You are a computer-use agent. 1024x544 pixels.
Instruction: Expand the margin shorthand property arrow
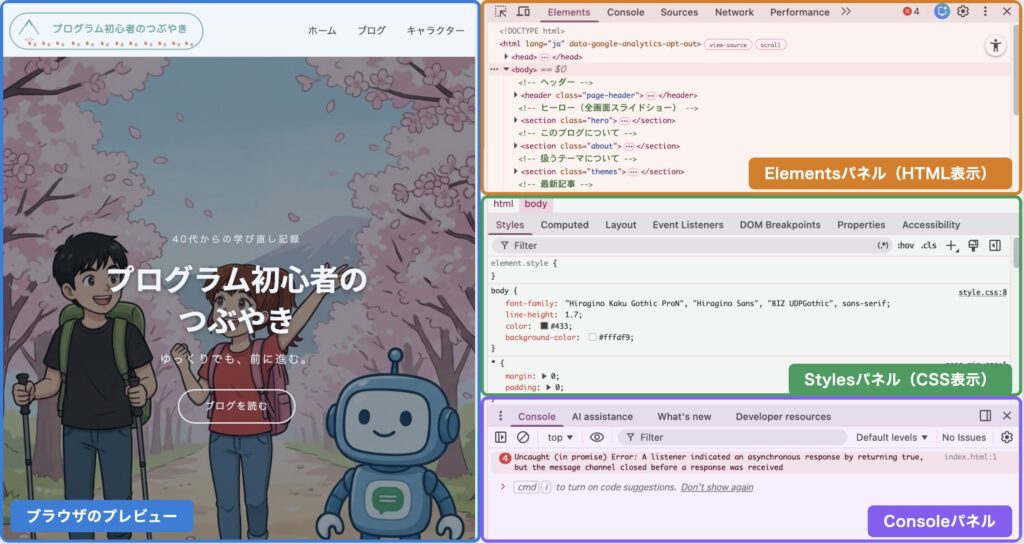pyautogui.click(x=545, y=376)
